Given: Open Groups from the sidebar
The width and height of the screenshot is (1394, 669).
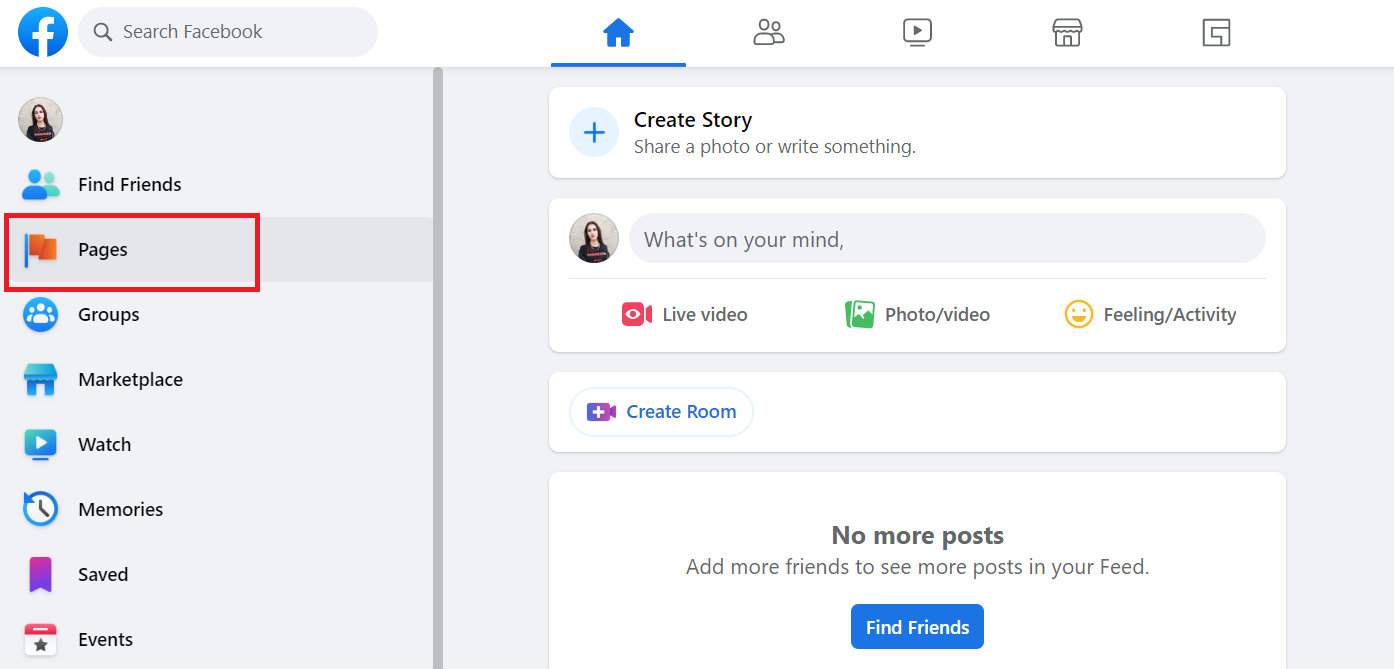Looking at the screenshot, I should pos(108,314).
